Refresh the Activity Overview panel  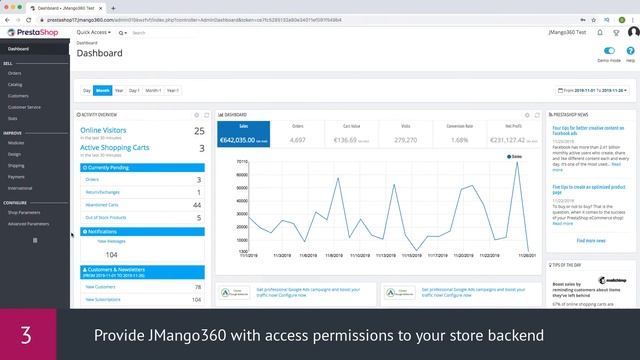[x=207, y=115]
